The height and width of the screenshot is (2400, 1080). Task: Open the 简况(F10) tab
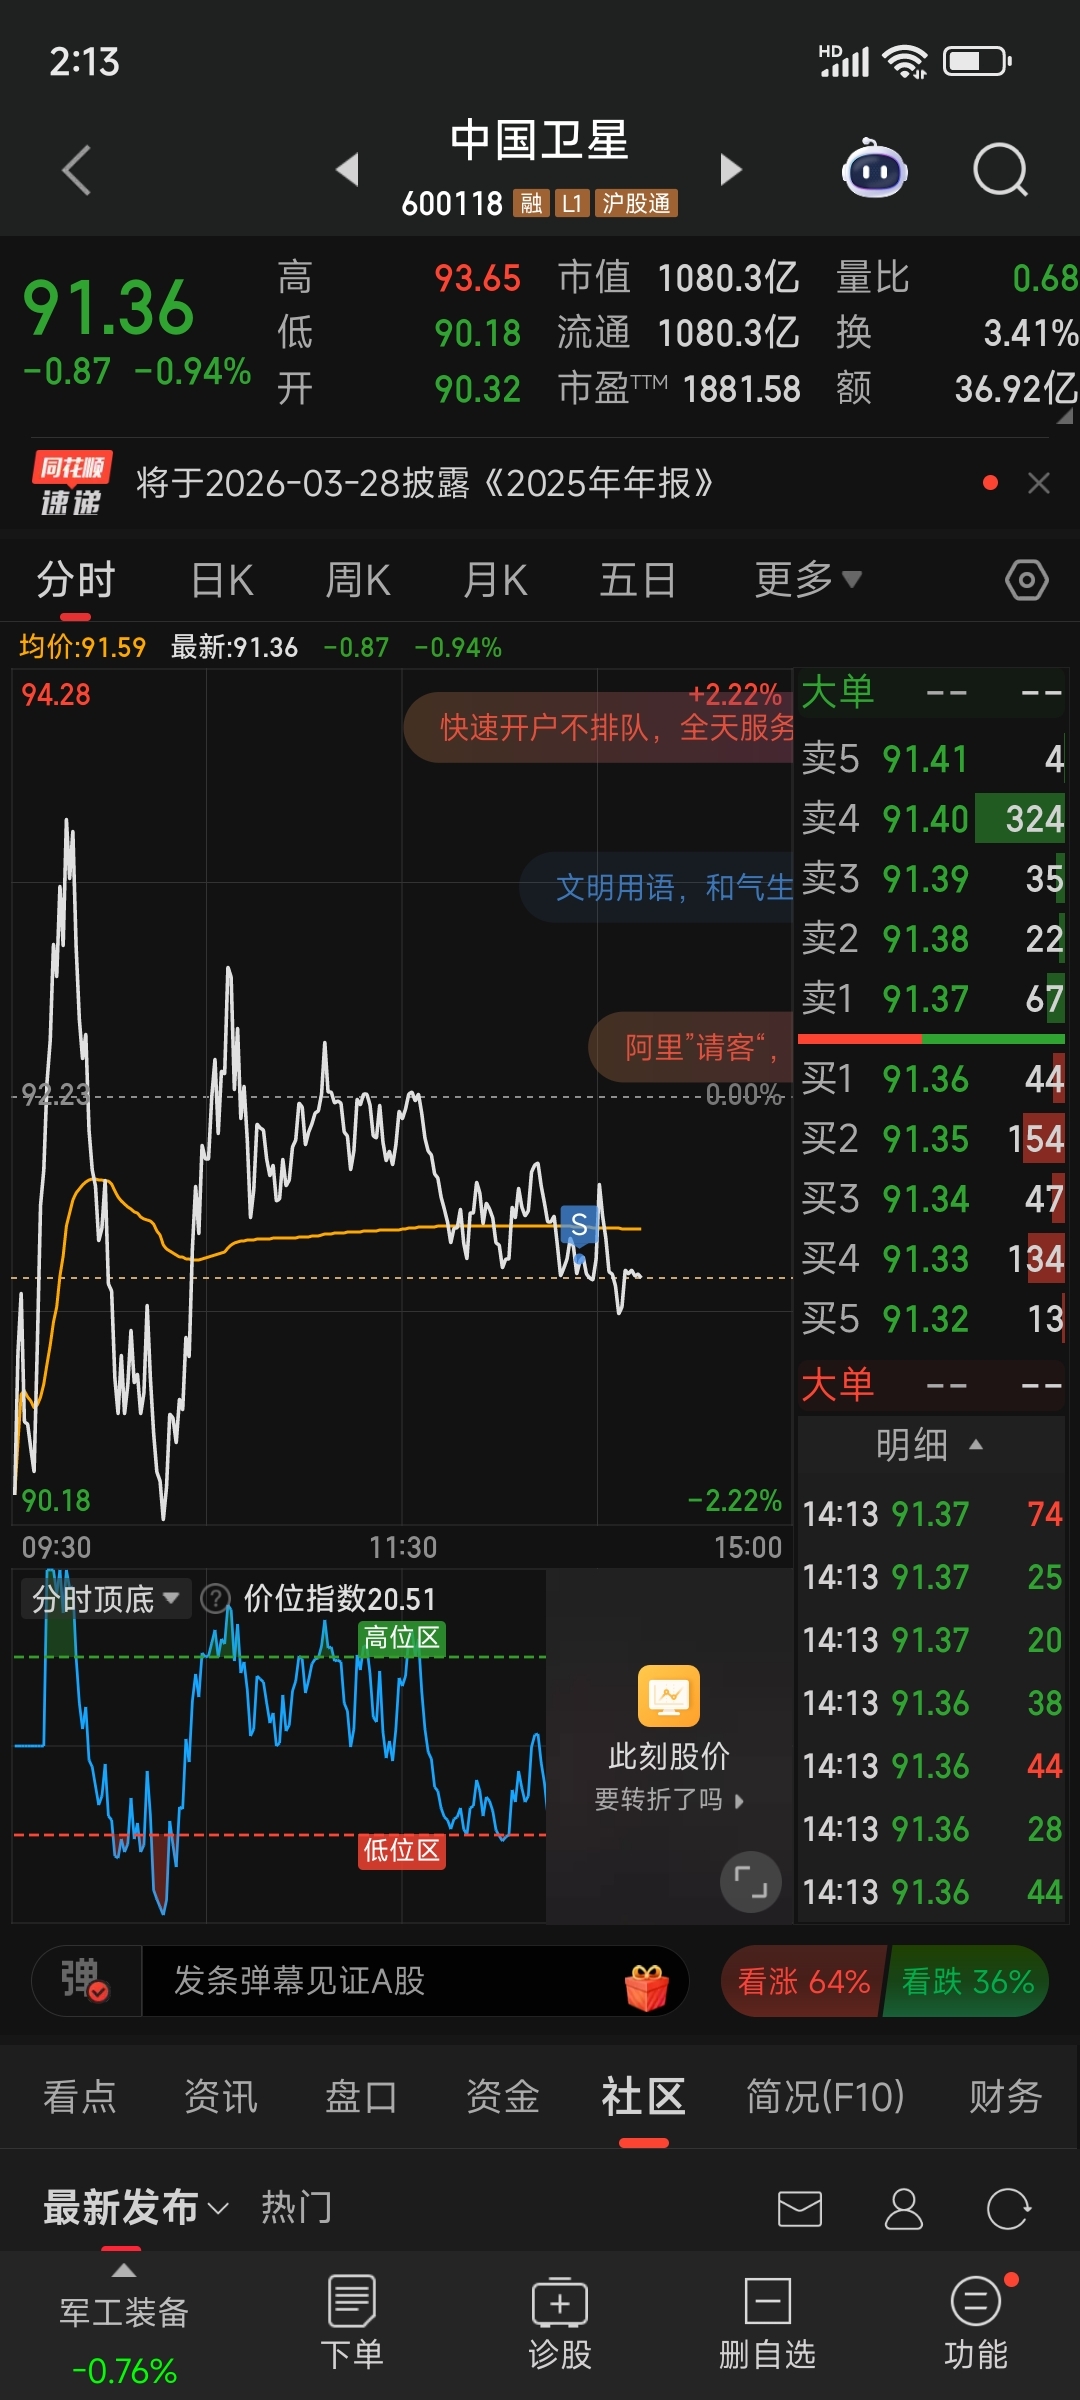[825, 2096]
